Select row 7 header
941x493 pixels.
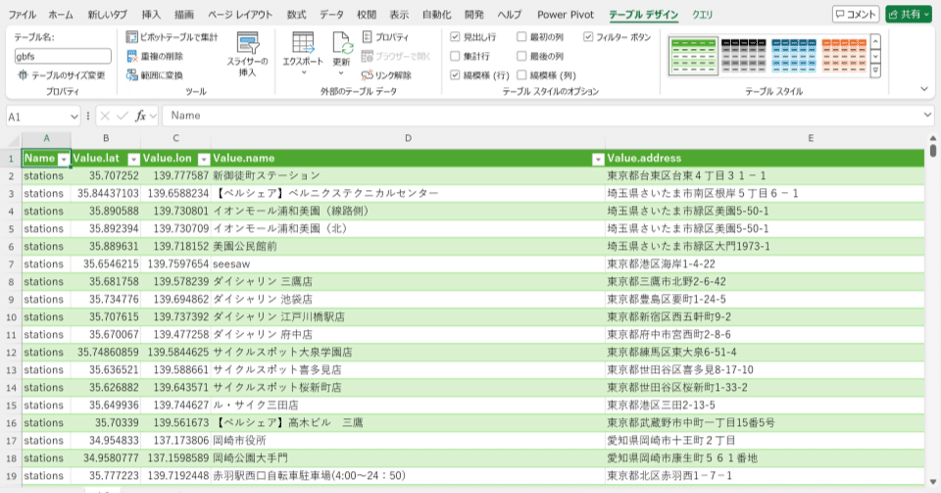pos(11,264)
